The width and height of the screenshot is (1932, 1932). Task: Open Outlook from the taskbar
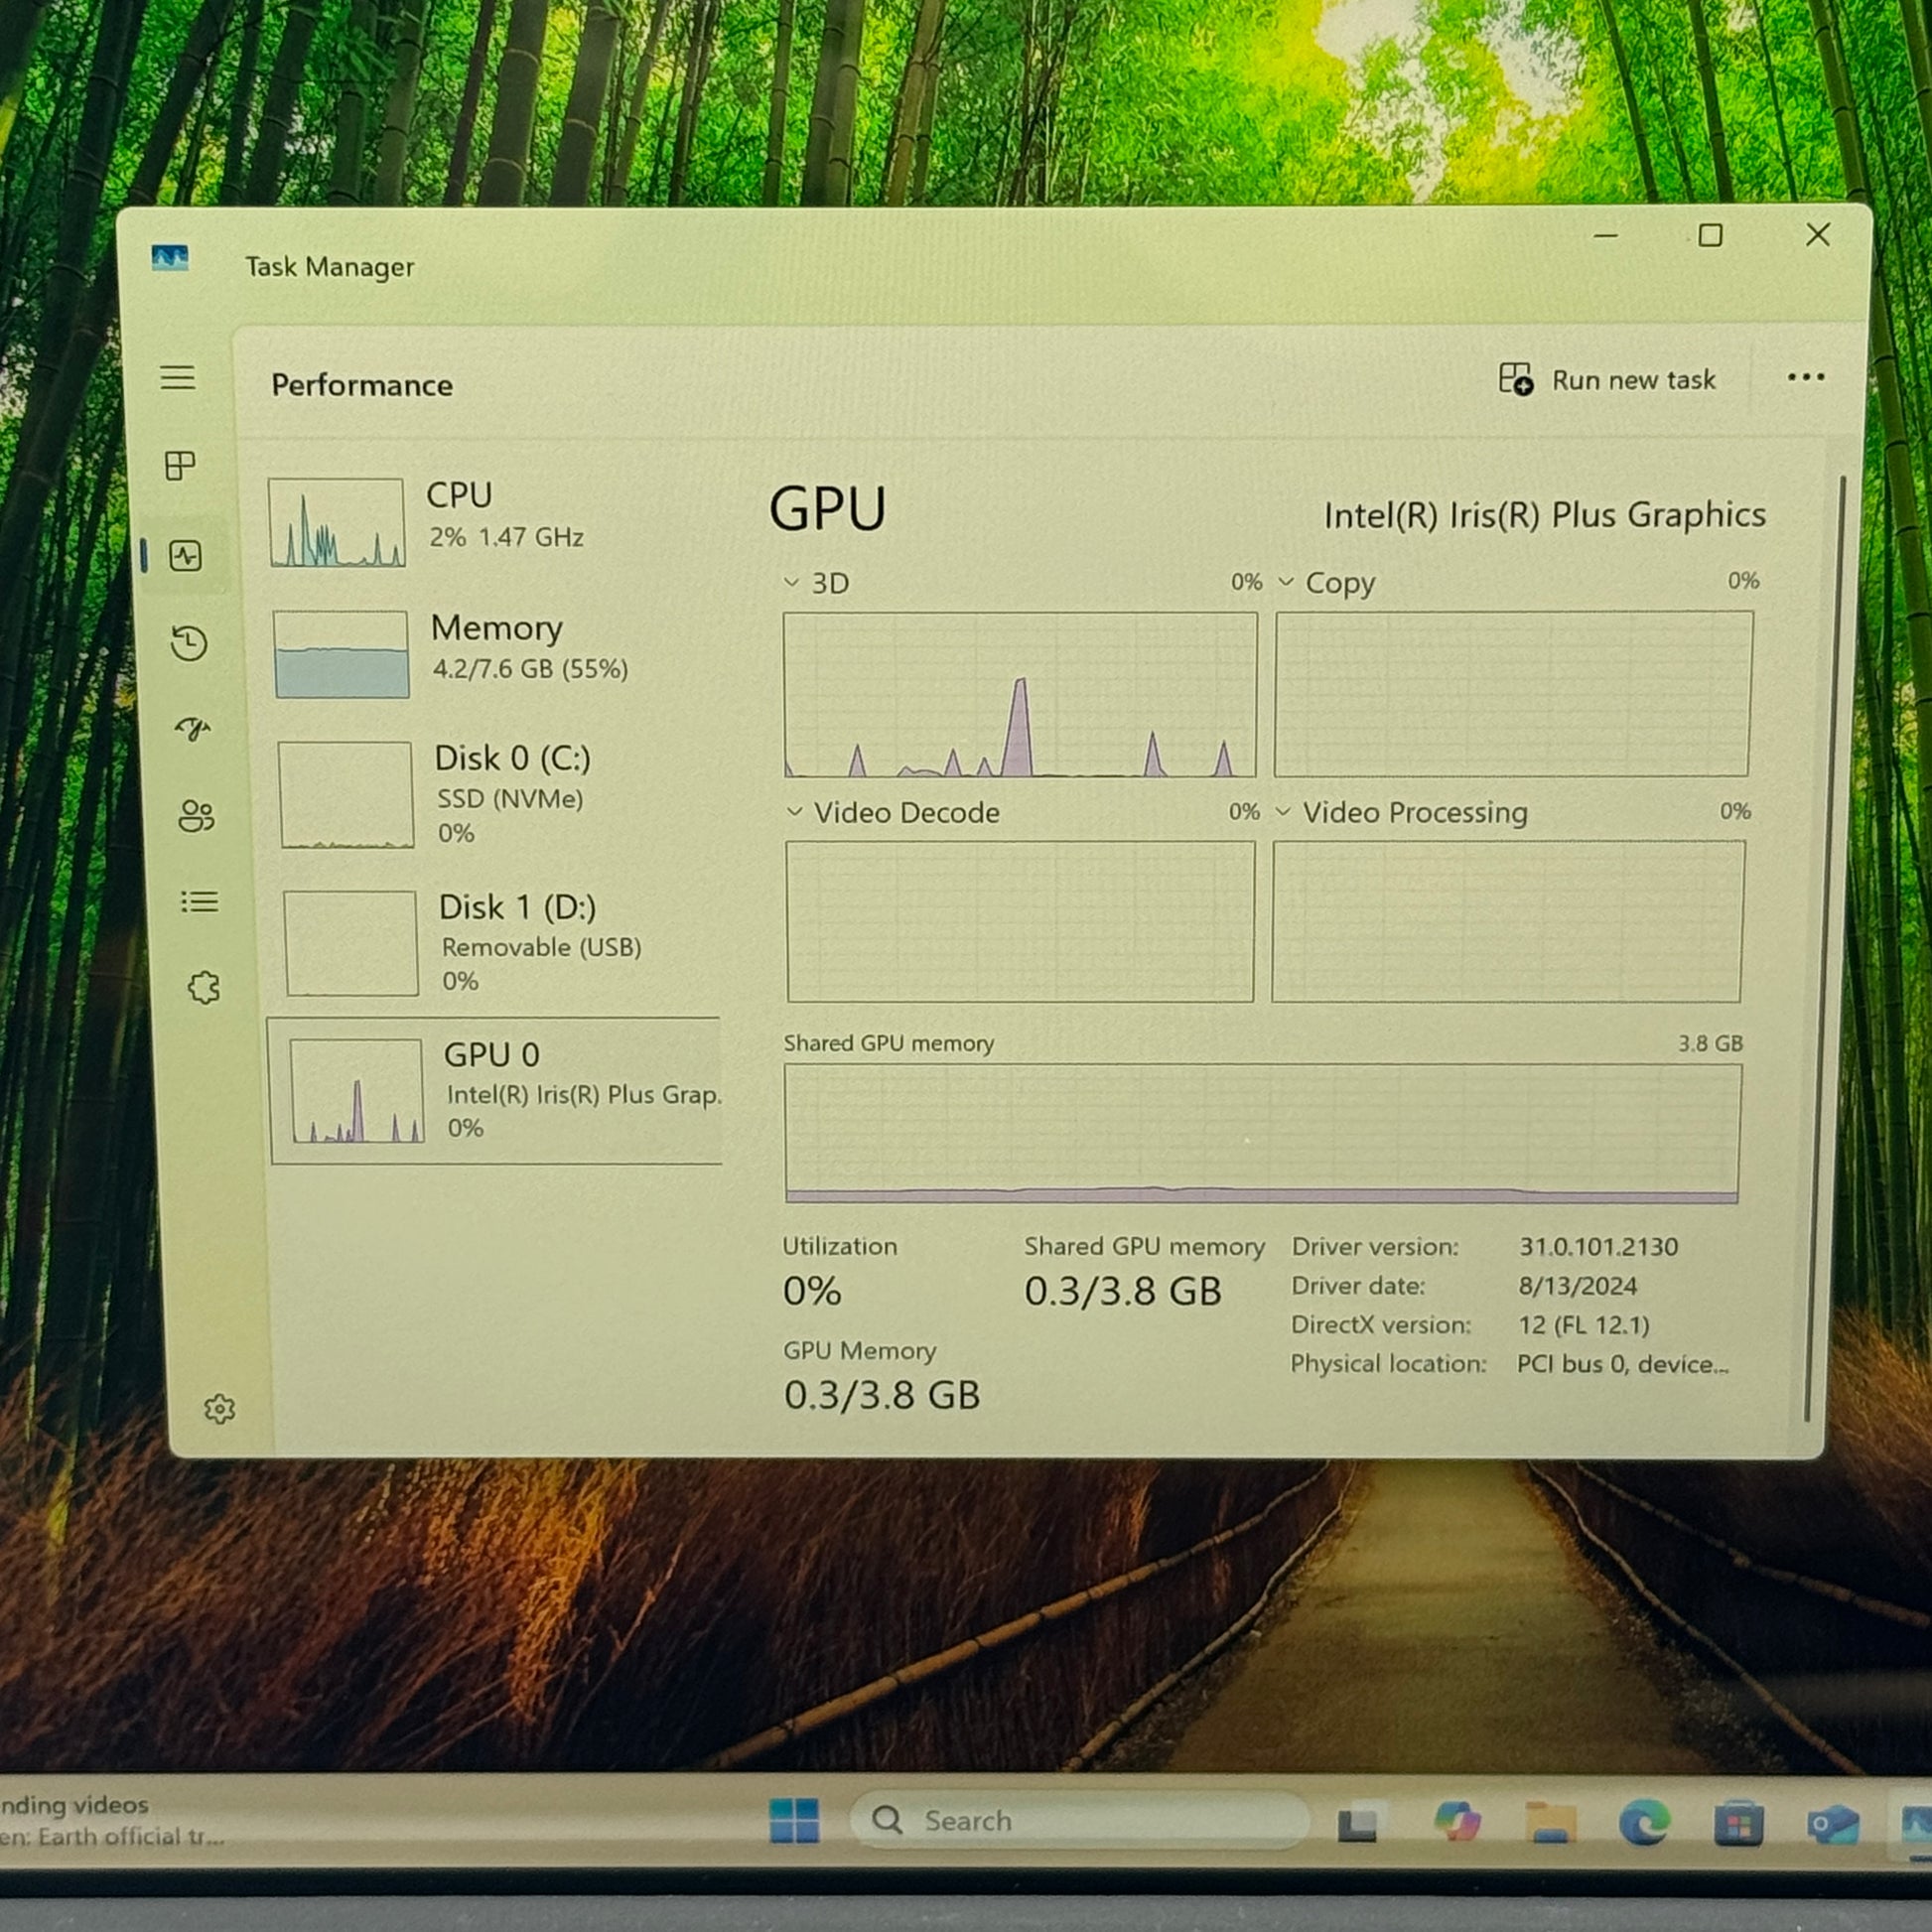pyautogui.click(x=1832, y=1825)
